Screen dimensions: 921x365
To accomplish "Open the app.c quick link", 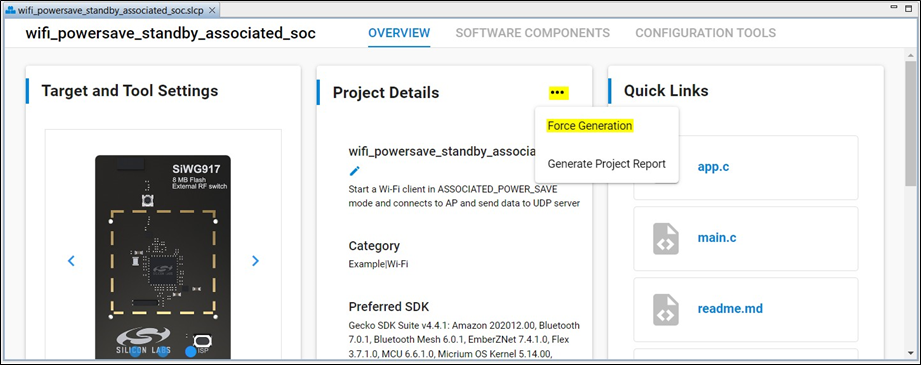I will click(x=713, y=166).
